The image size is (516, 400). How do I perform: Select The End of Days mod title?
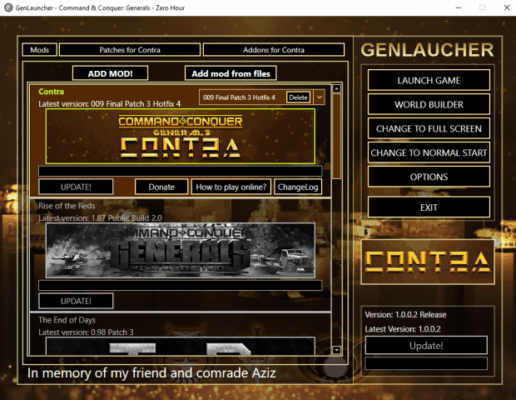(x=67, y=320)
